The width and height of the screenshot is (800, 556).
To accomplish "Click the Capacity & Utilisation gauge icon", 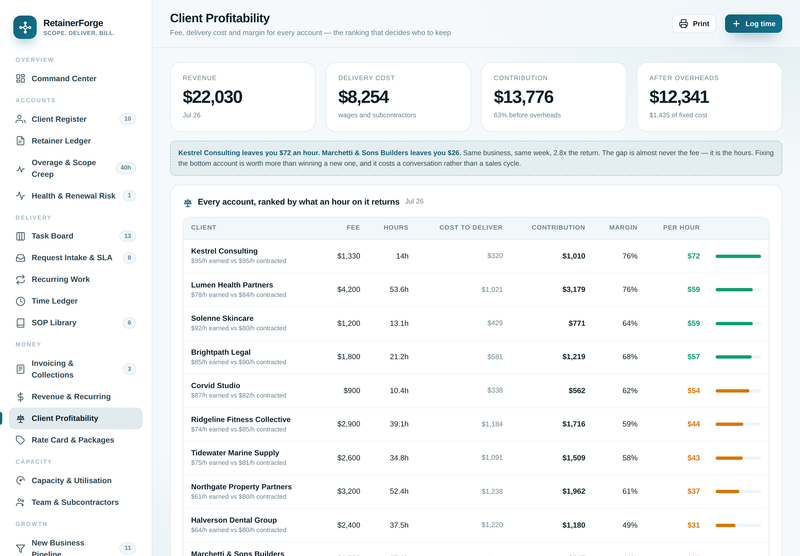I will pyautogui.click(x=20, y=481).
